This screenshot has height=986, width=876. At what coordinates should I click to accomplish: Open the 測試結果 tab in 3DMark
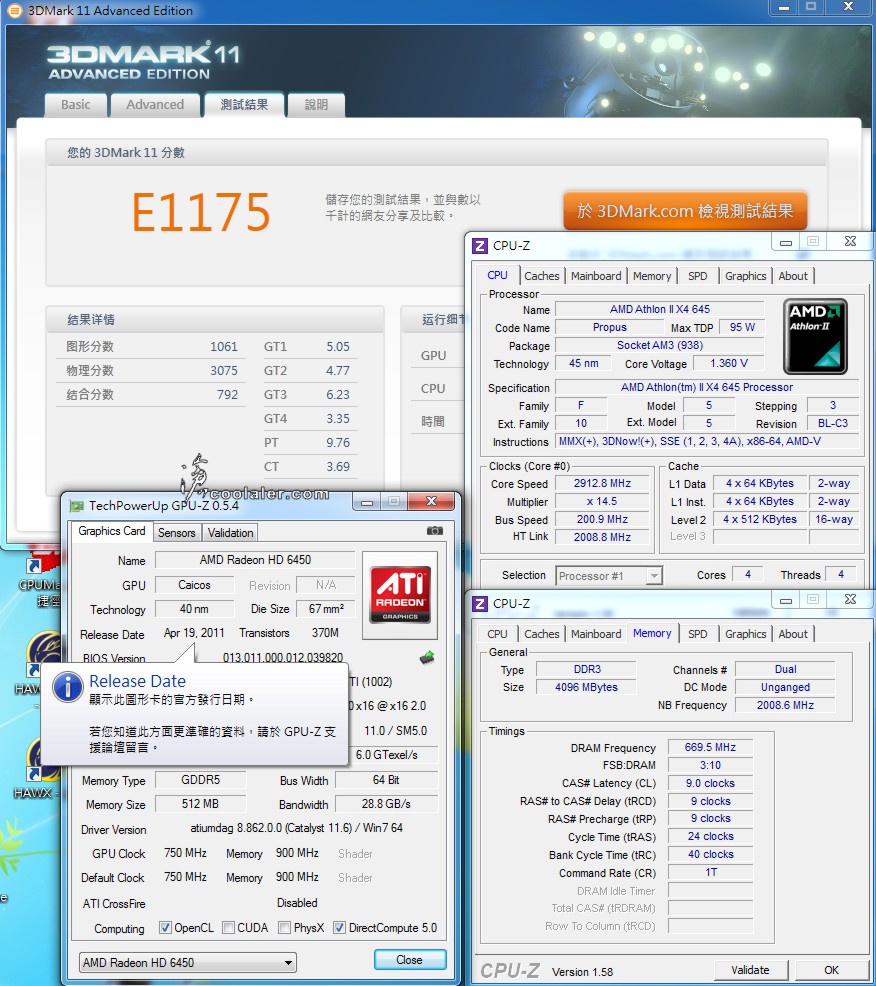(244, 105)
